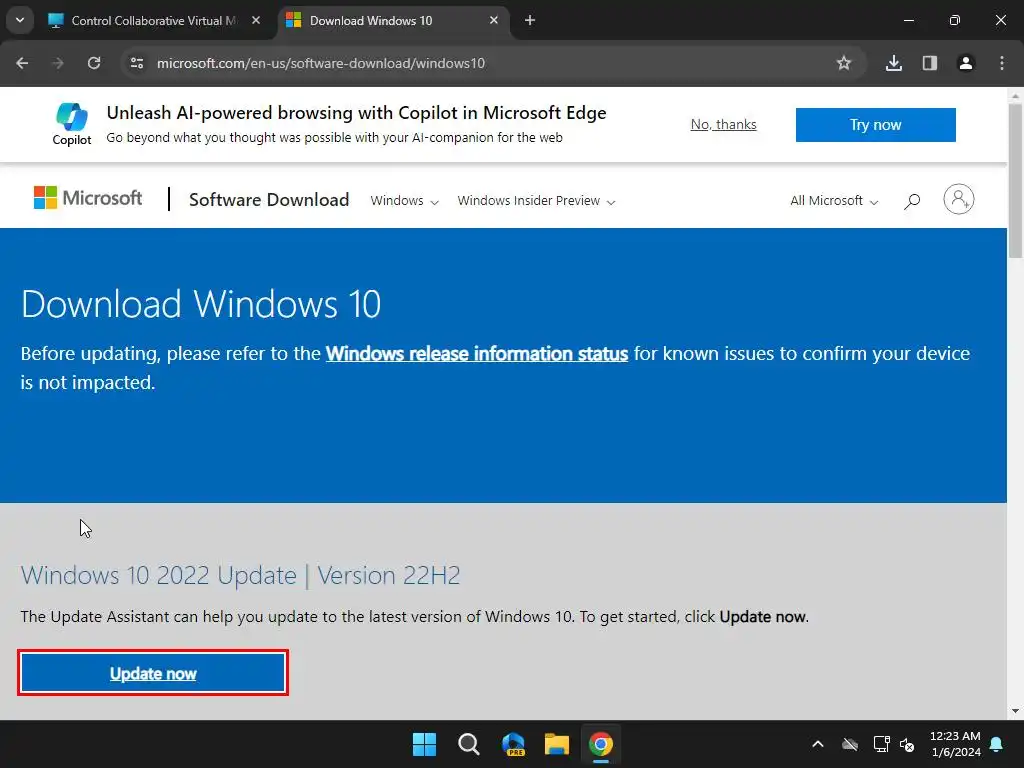1024x768 pixels.
Task: Show hidden system tray icons
Action: (x=818, y=744)
